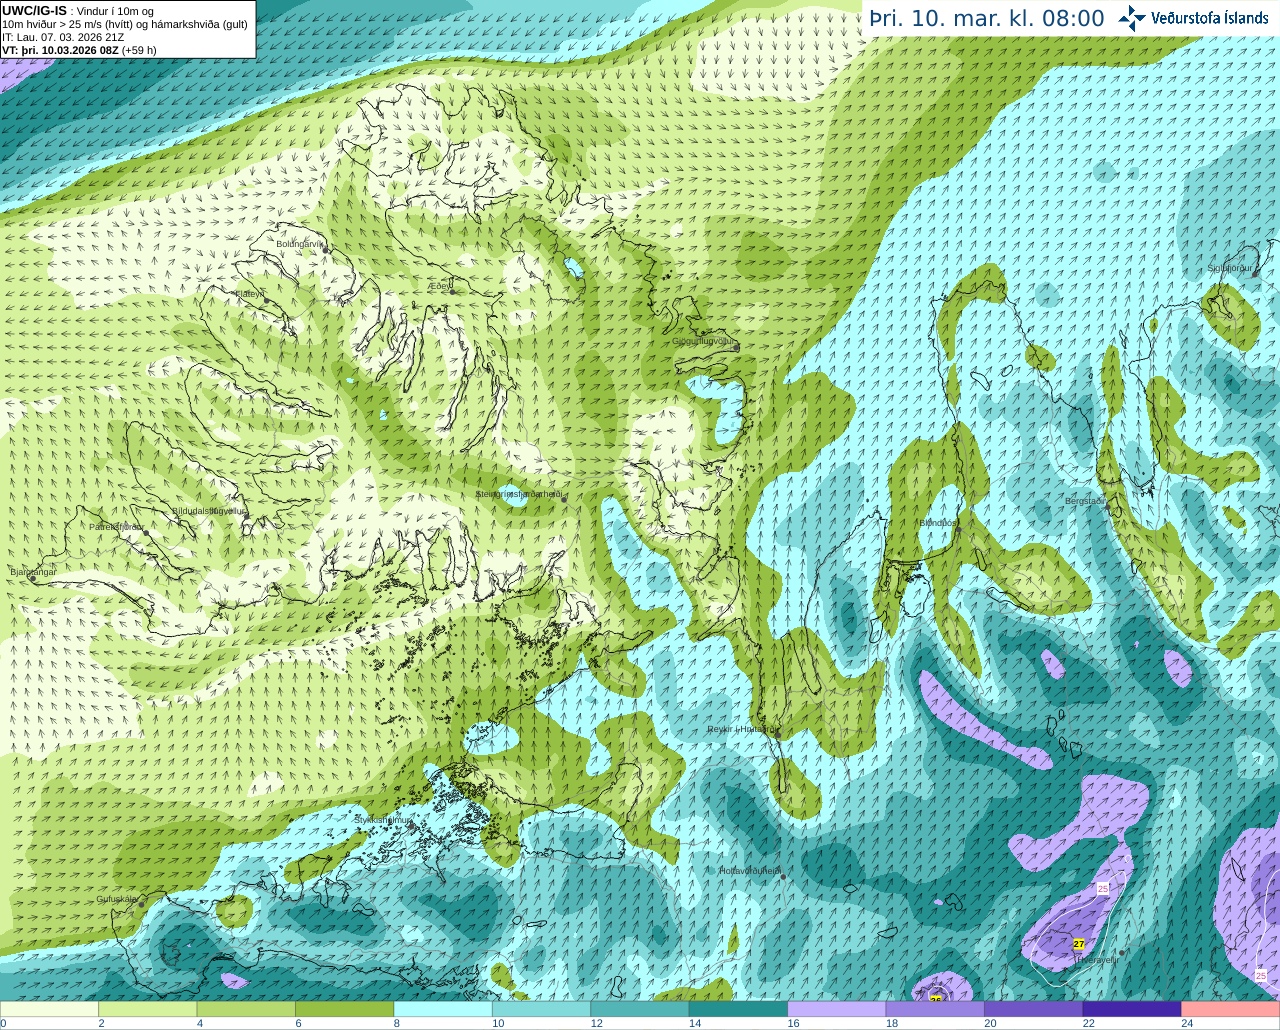1280x1030 pixels.
Task: Pick the 14–16 m/s dark teal legend swatch
Action: coord(738,1009)
